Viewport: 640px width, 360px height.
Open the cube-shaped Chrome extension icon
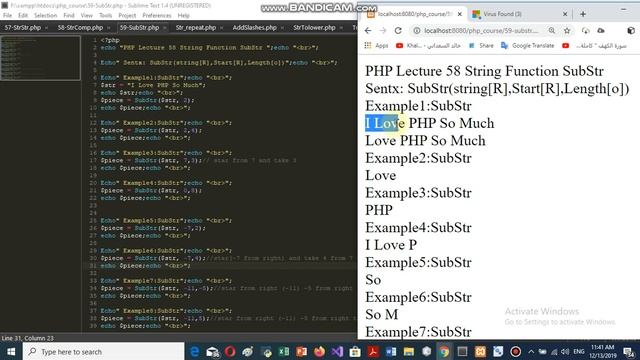(631, 31)
